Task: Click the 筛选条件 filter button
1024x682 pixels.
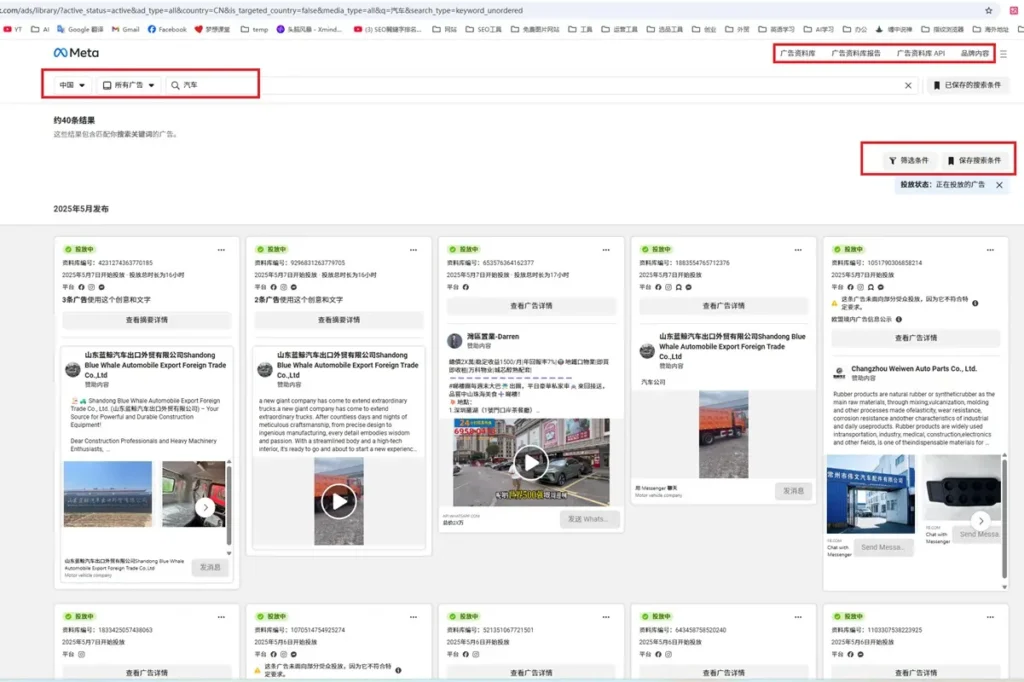Action: tap(908, 160)
